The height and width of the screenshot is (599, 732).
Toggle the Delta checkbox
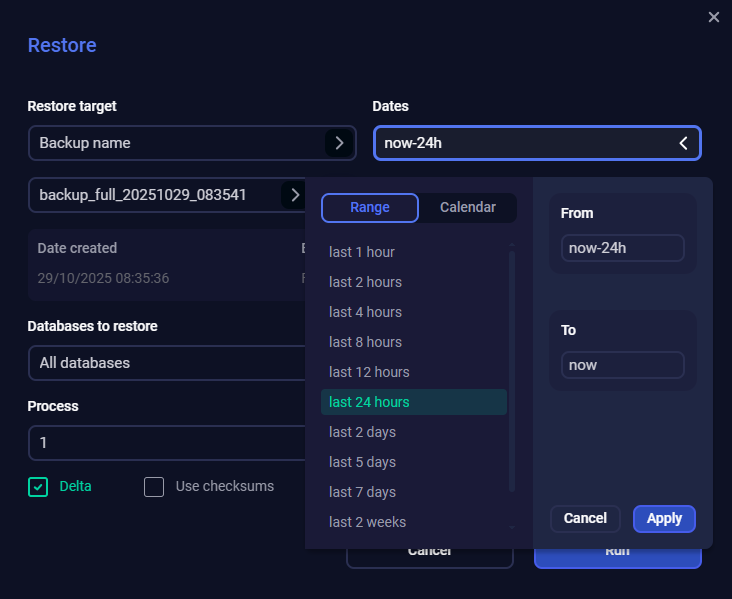point(38,487)
